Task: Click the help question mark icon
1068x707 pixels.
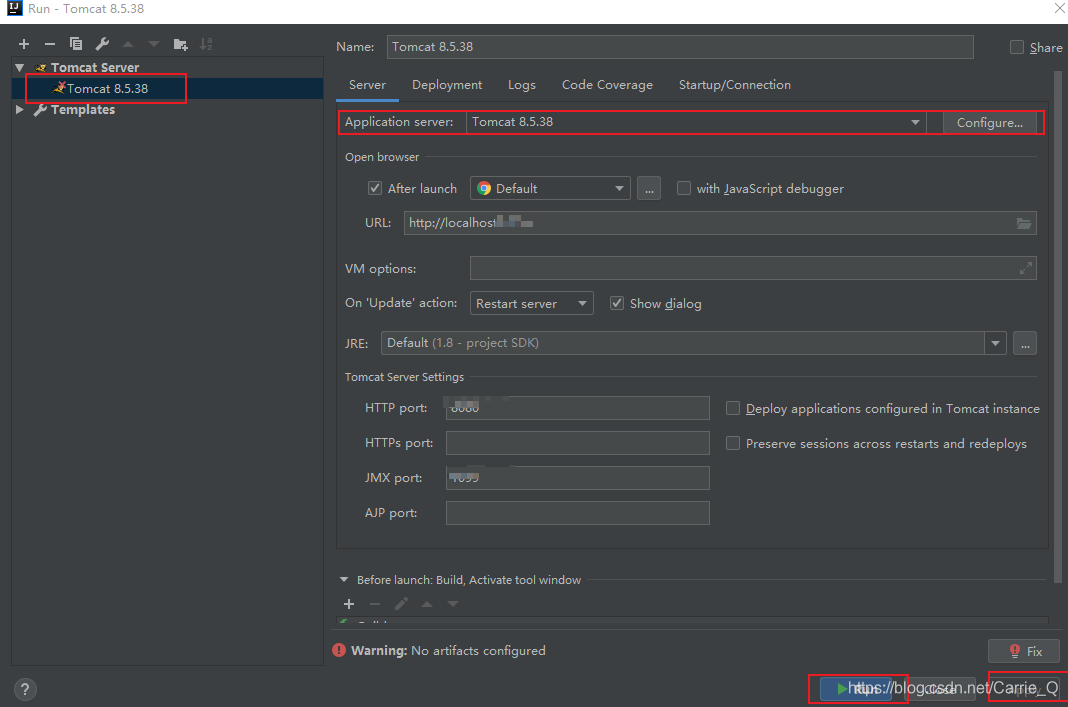Action: 25,689
